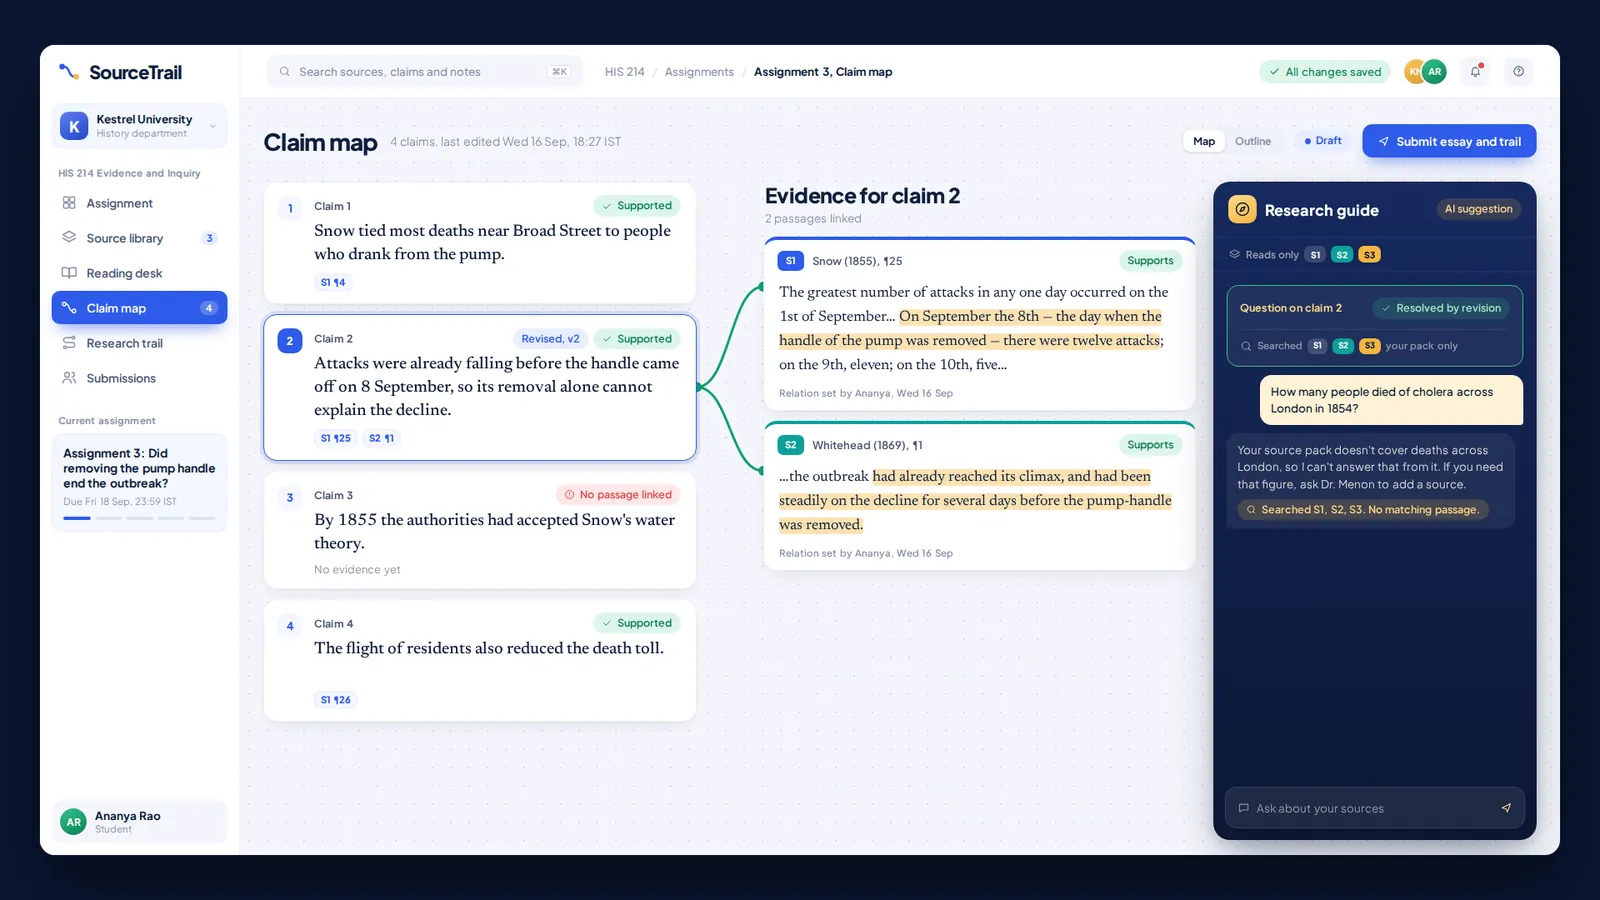Open Ananya Rao profile card
1600x900 pixels.
[x=139, y=822]
